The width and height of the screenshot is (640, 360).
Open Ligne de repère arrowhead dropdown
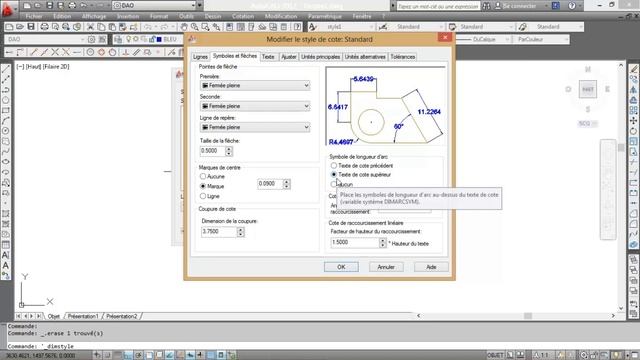[255, 127]
